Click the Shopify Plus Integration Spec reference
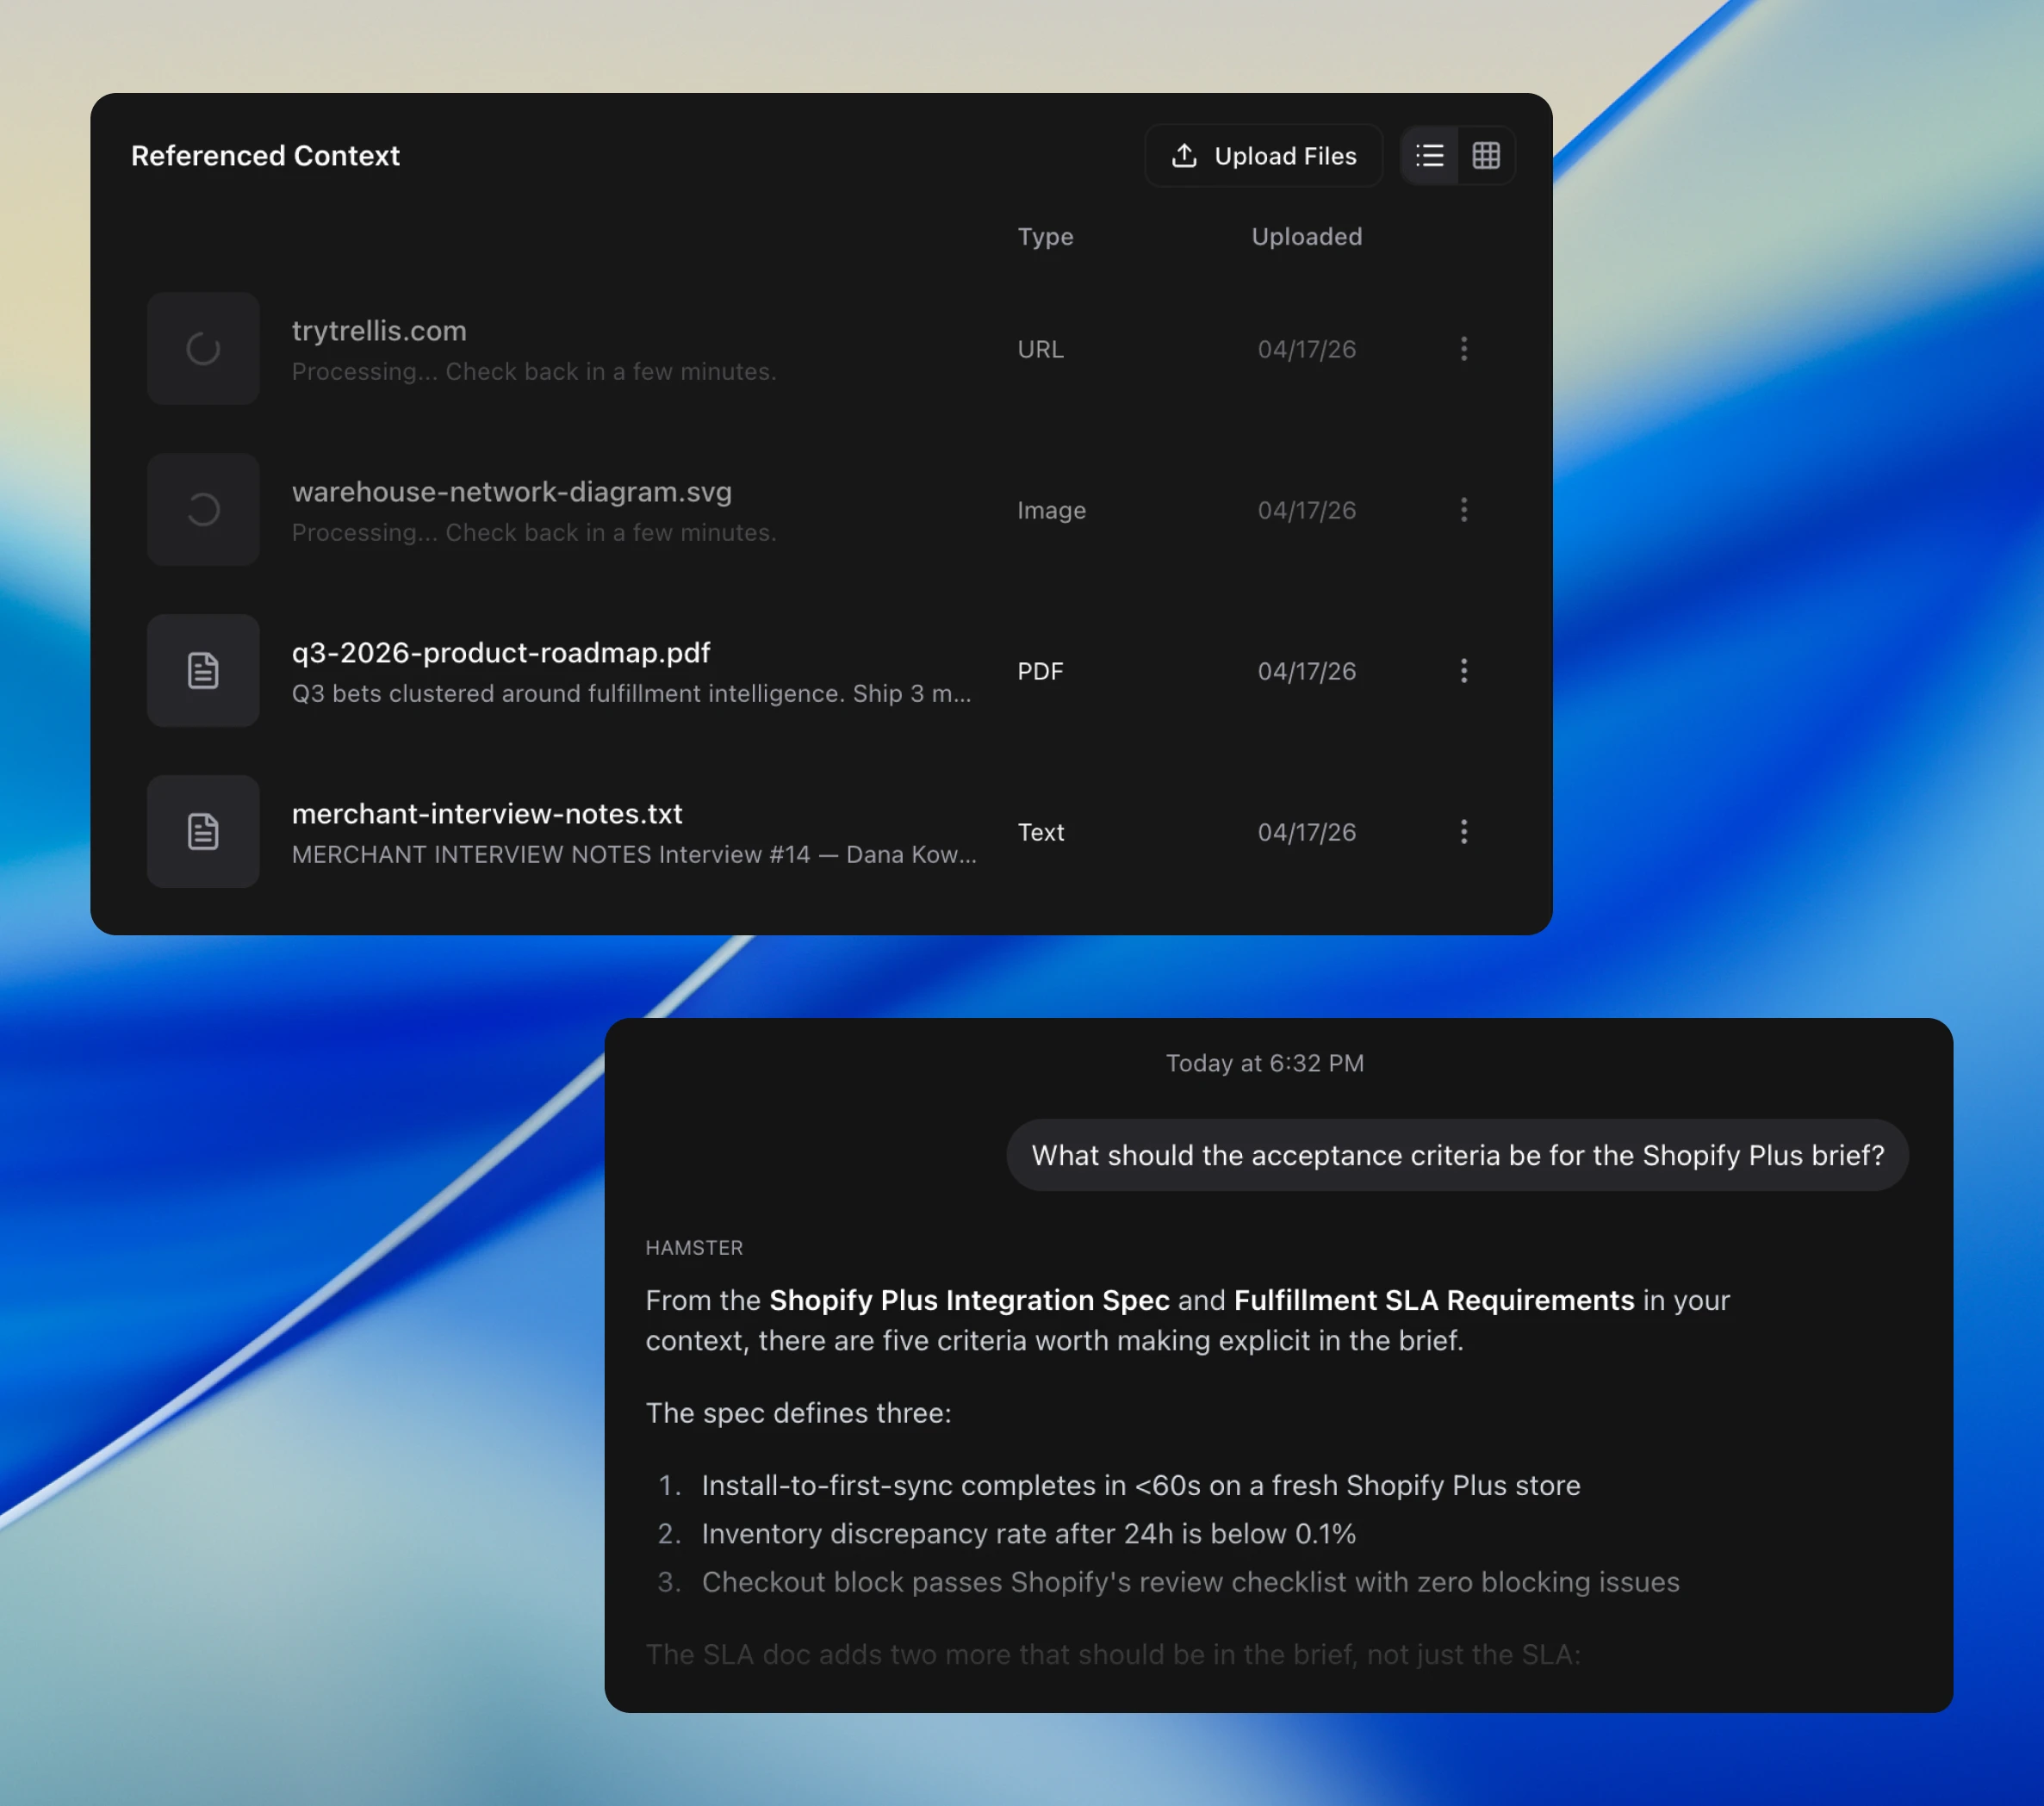 pyautogui.click(x=968, y=1300)
